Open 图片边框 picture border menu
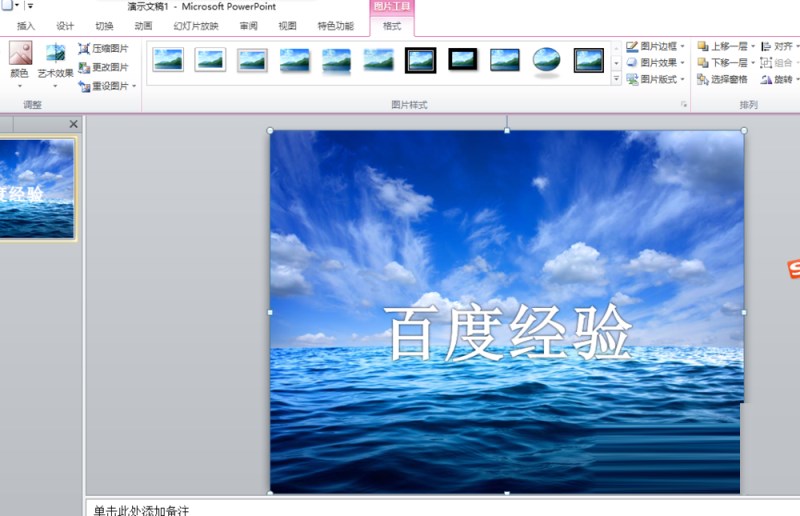 (655, 46)
